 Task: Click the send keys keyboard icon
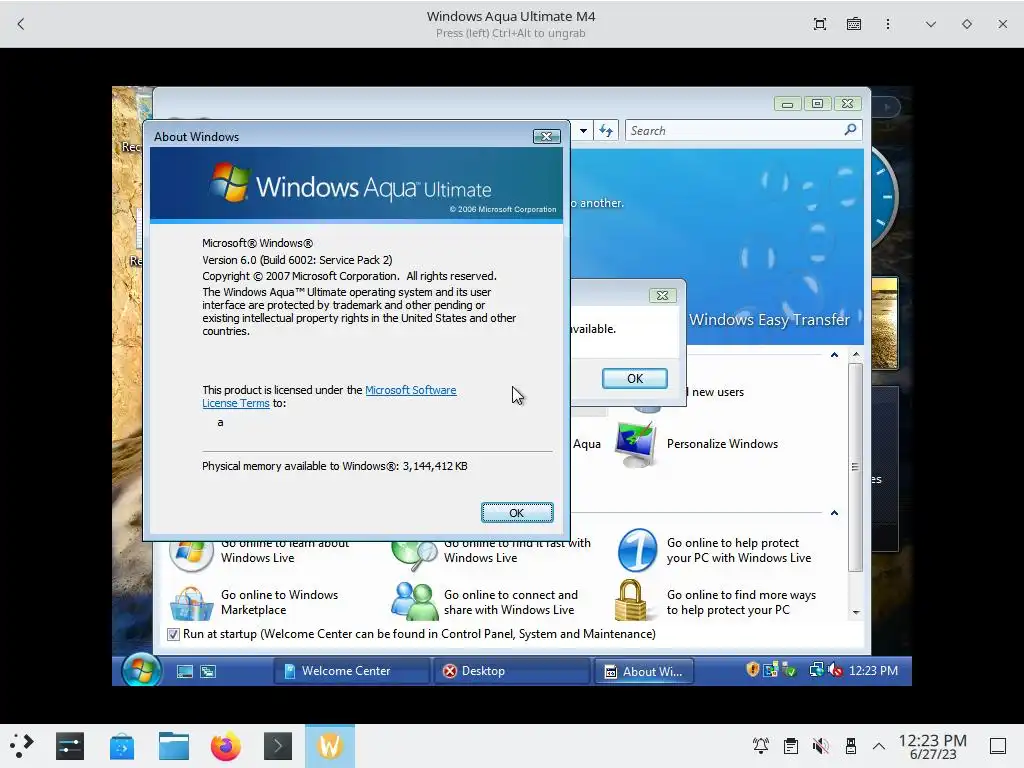854,24
